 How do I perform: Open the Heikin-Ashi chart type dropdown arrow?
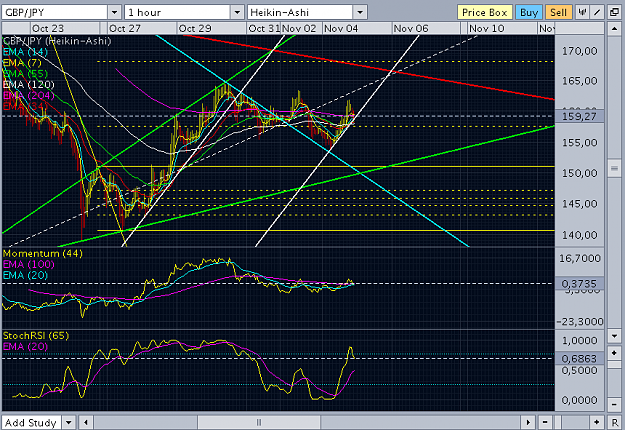360,12
